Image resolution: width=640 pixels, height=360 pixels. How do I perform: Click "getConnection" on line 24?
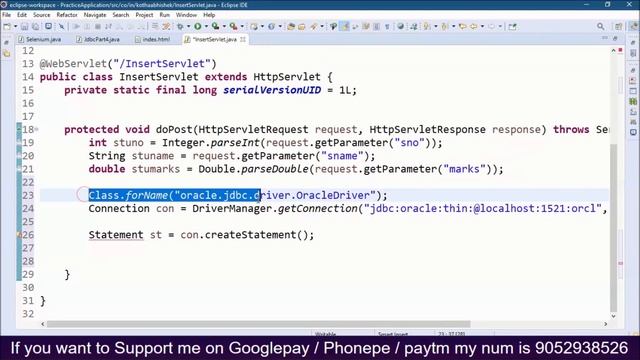pos(318,208)
